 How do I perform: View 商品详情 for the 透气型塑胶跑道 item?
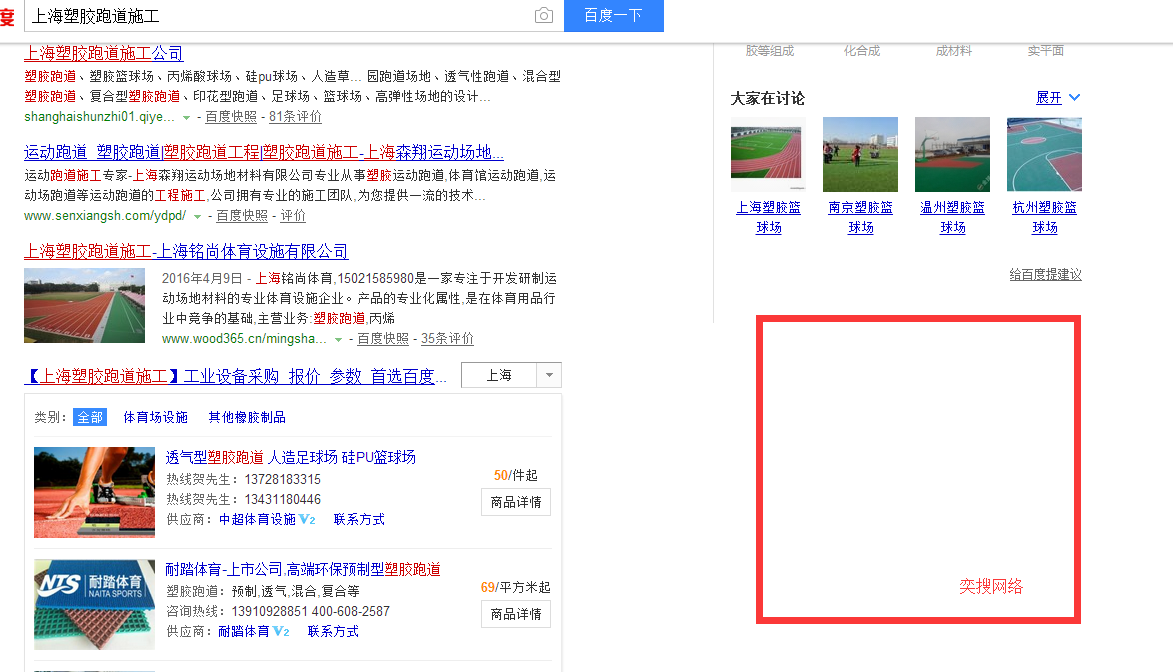516,502
